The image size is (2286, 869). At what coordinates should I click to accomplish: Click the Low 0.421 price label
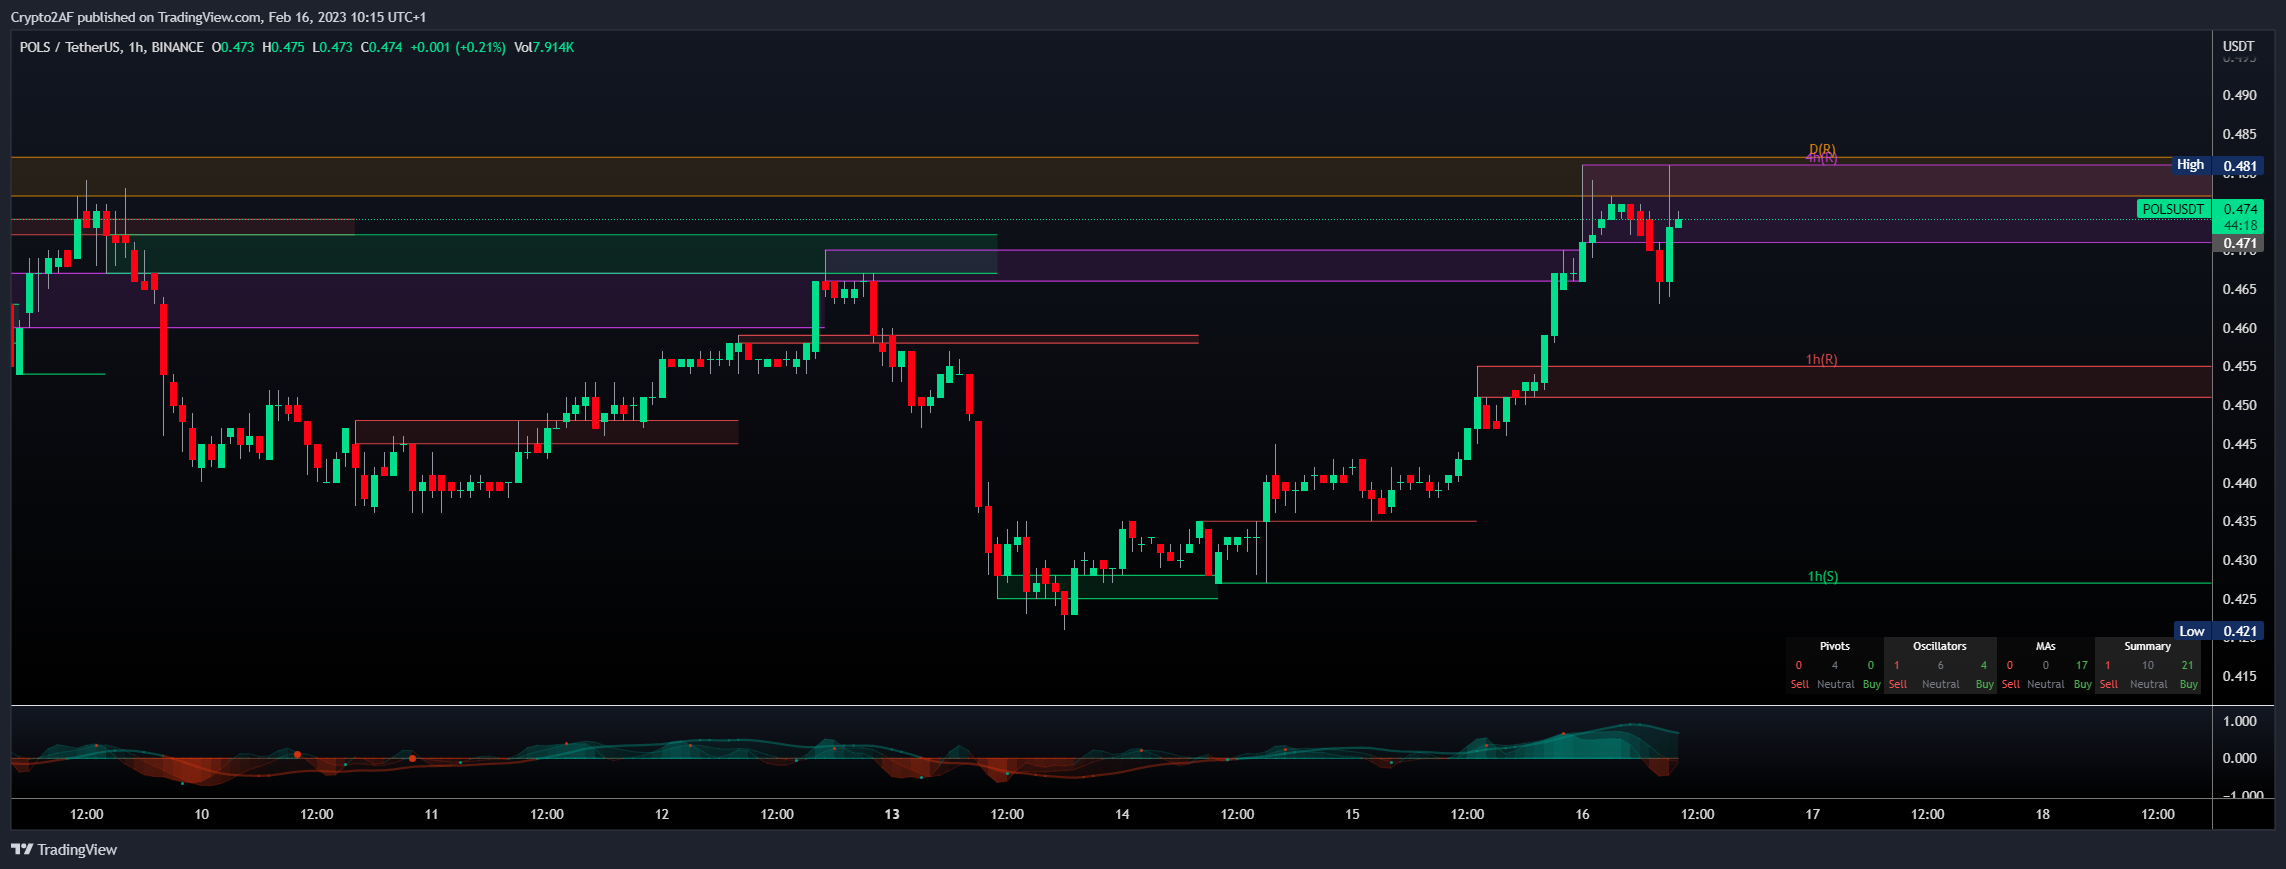[x=2220, y=631]
